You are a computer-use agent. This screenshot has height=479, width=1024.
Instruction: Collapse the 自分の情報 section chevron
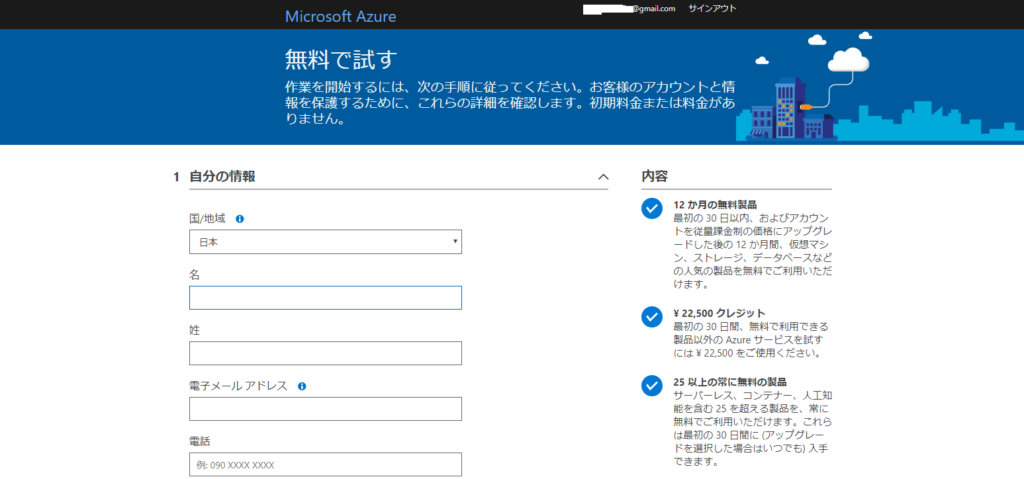point(603,176)
